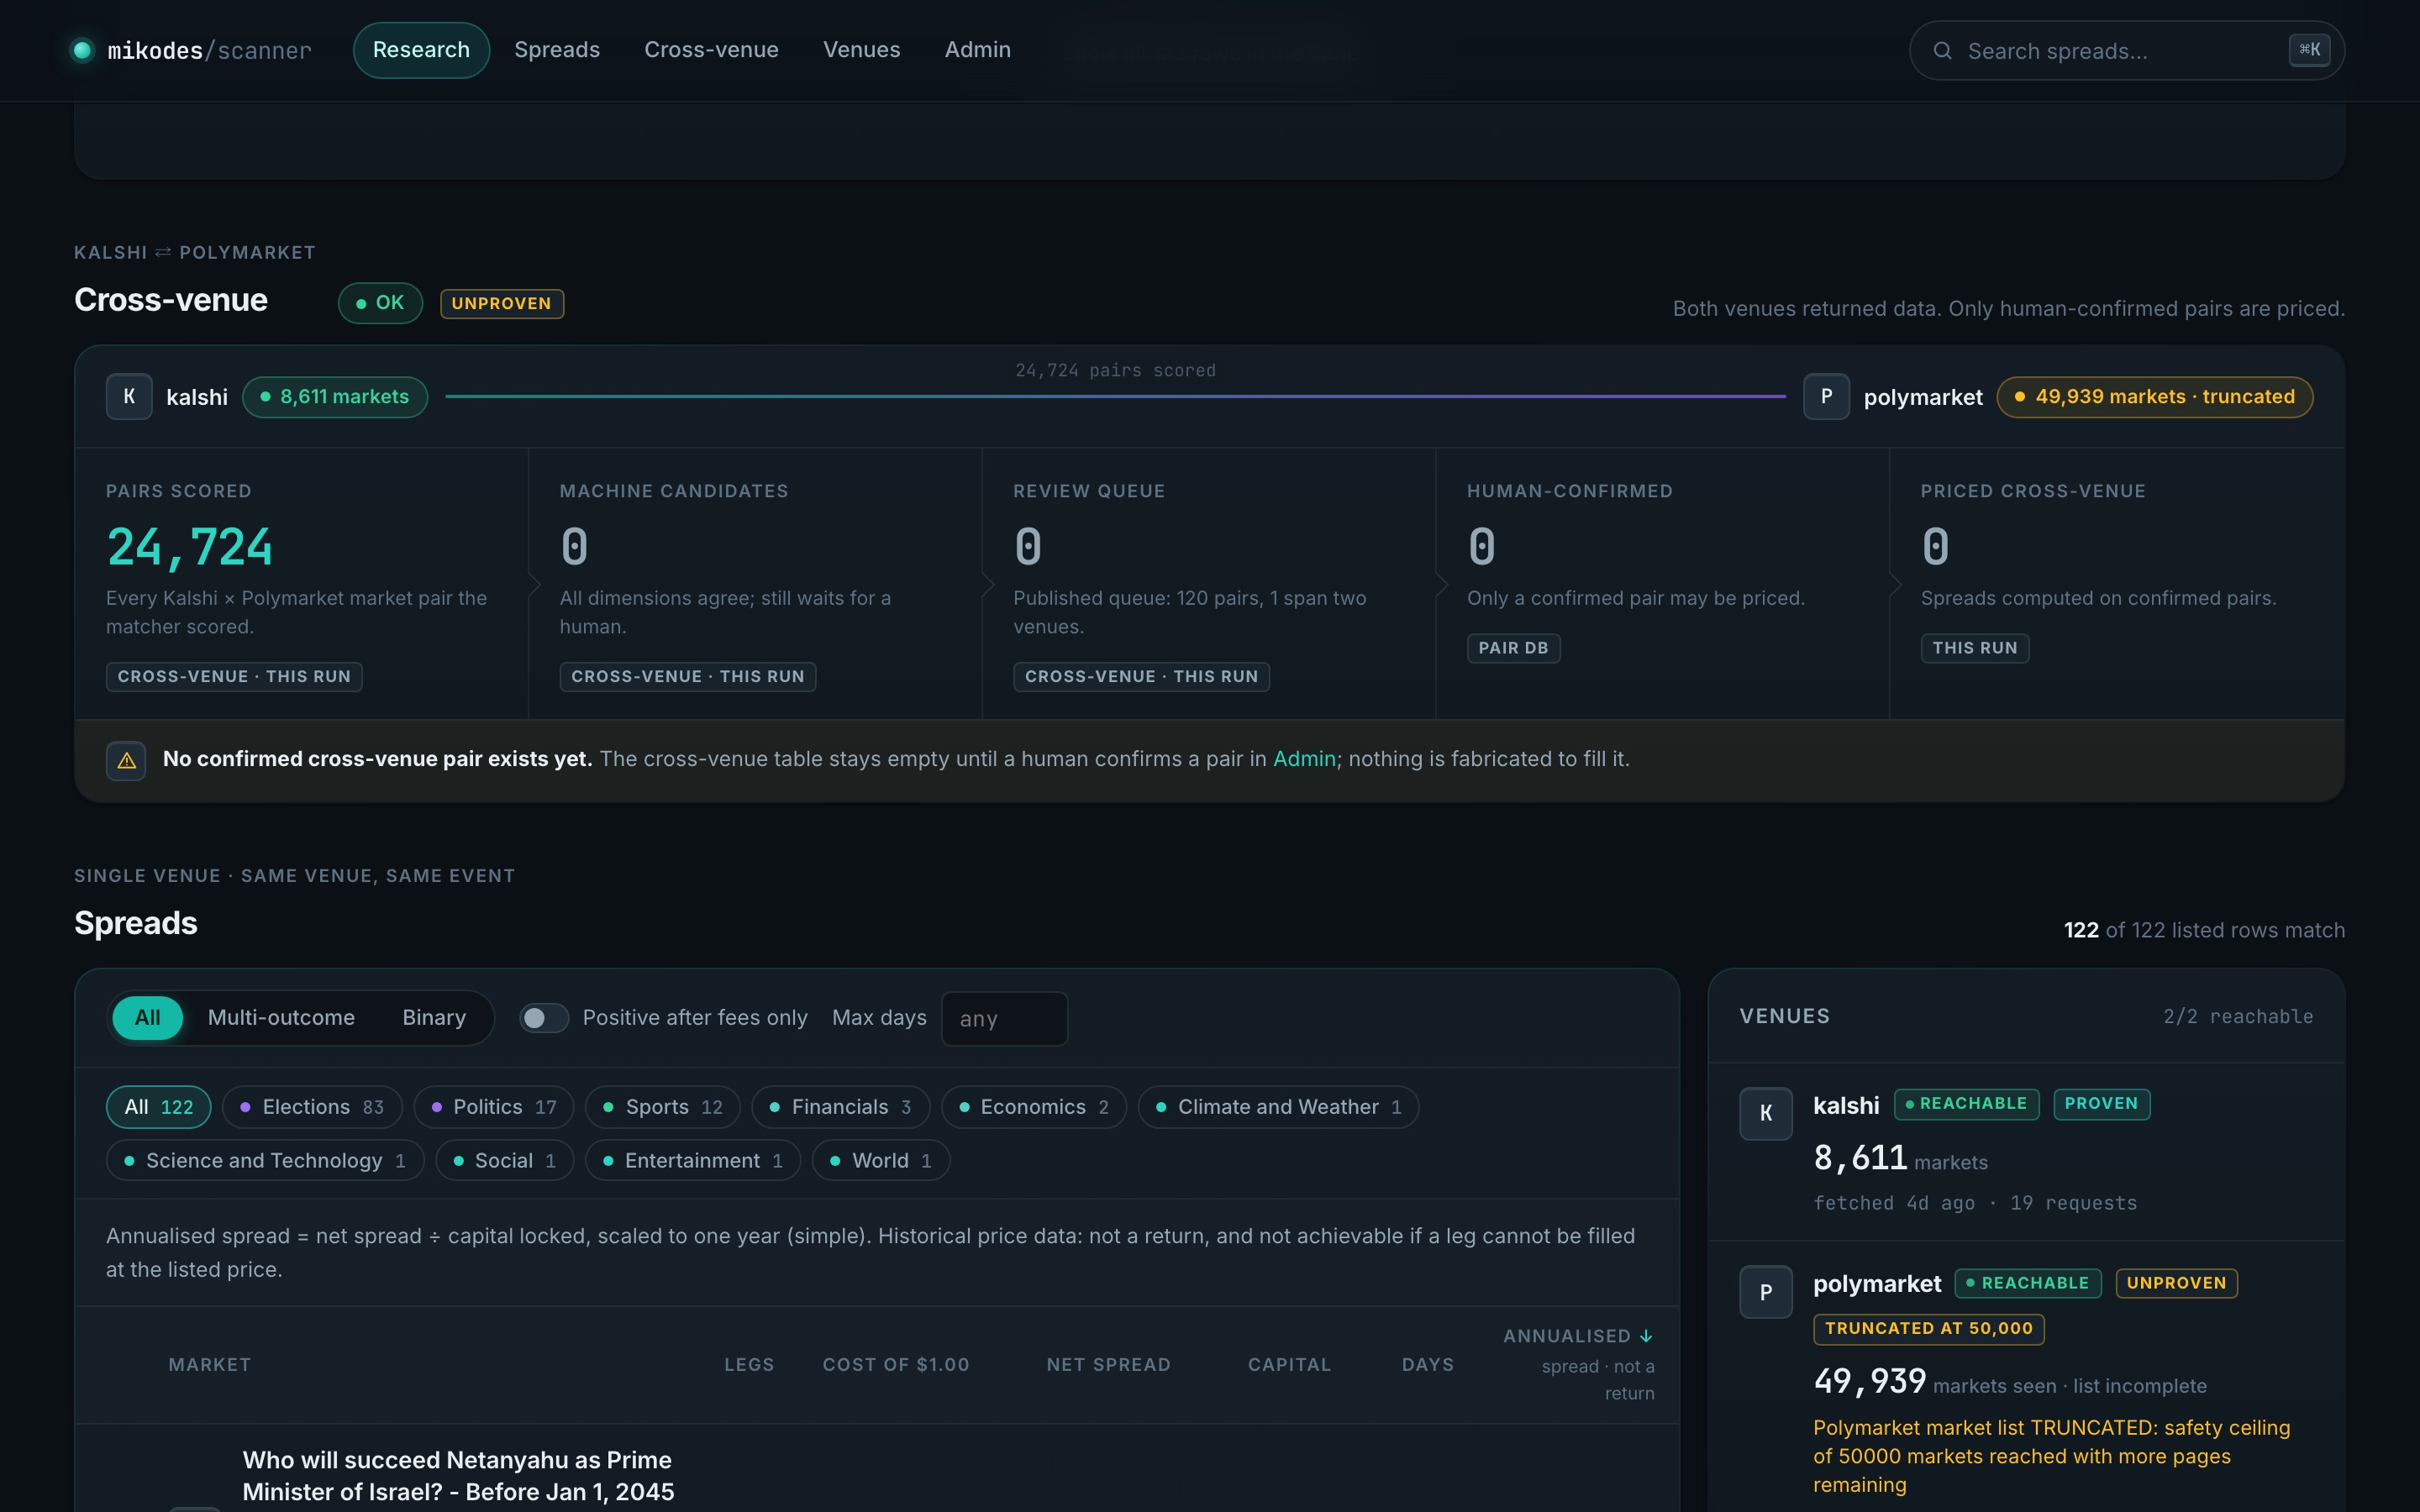Click the Max days input
The height and width of the screenshot is (1512, 2420).
click(x=1004, y=1019)
